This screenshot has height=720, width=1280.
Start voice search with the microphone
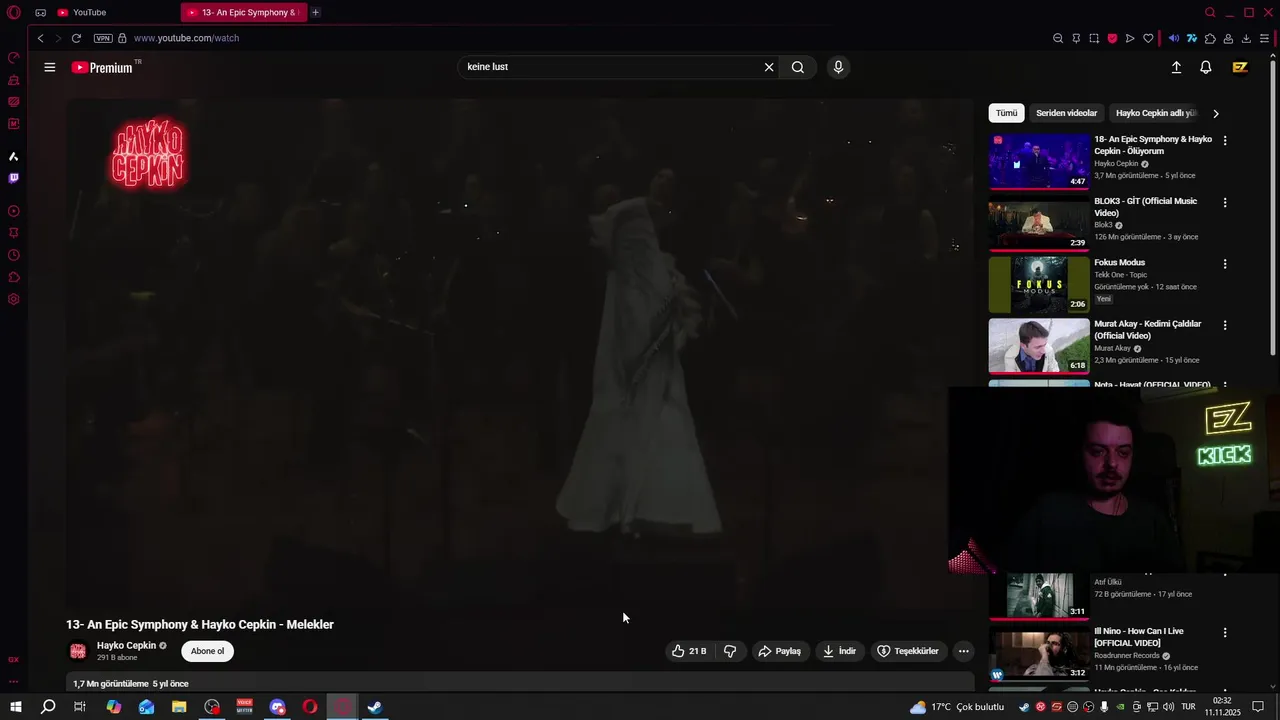[838, 67]
